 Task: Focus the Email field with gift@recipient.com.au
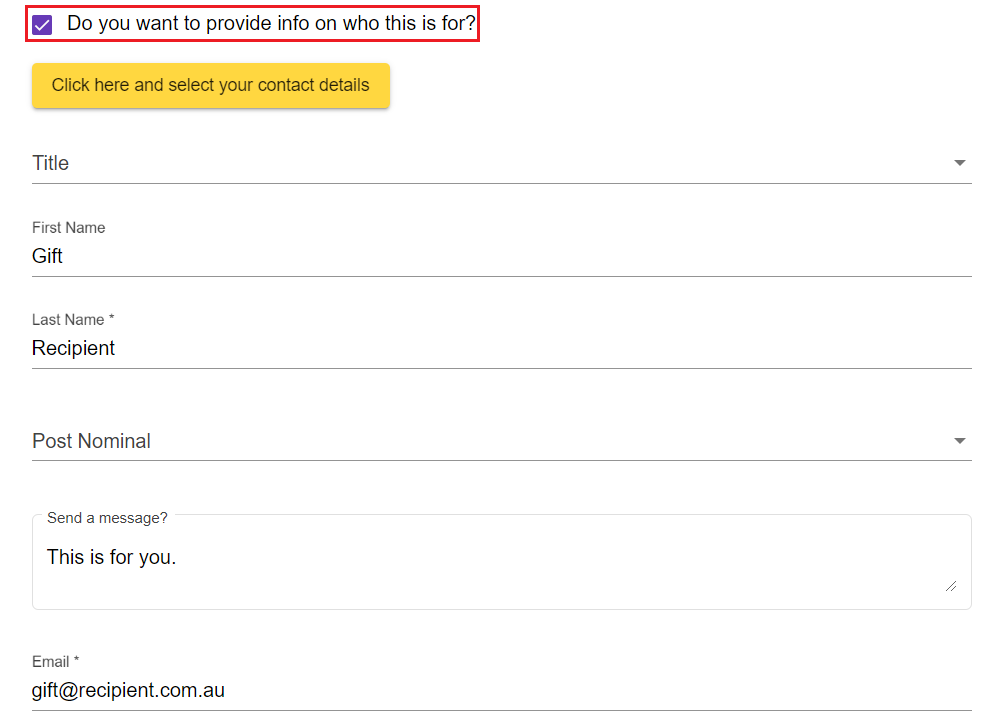pos(500,690)
